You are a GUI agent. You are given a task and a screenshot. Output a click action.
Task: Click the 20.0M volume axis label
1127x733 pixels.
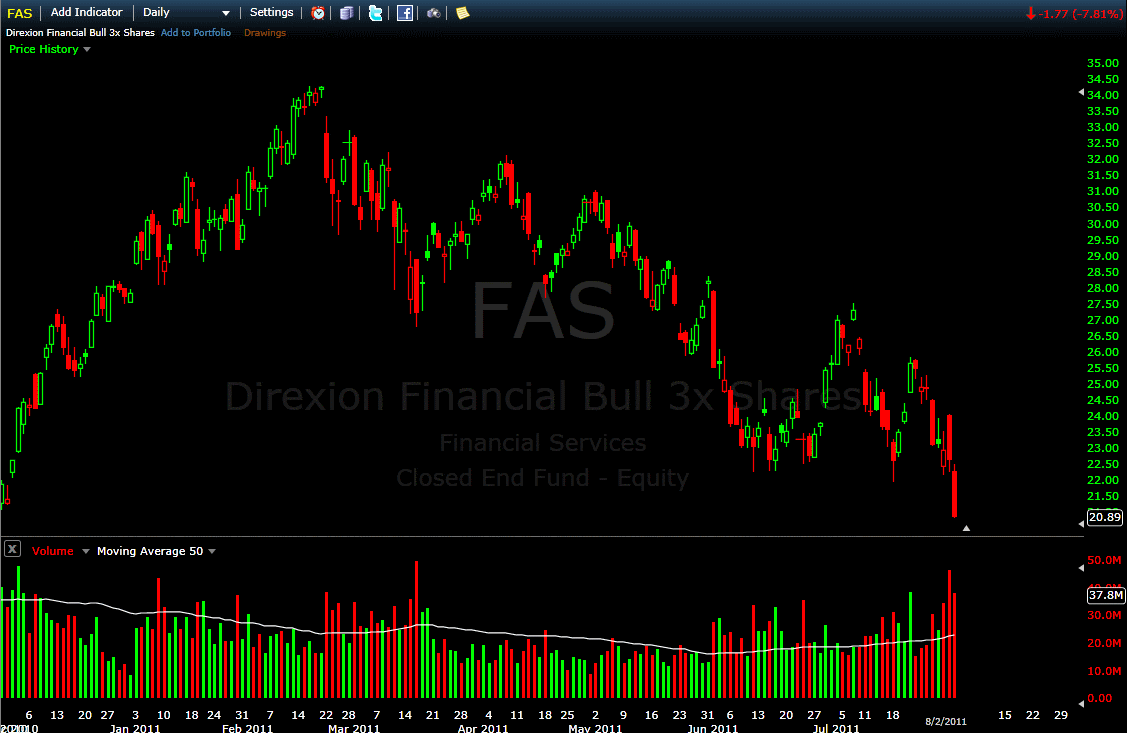1104,643
